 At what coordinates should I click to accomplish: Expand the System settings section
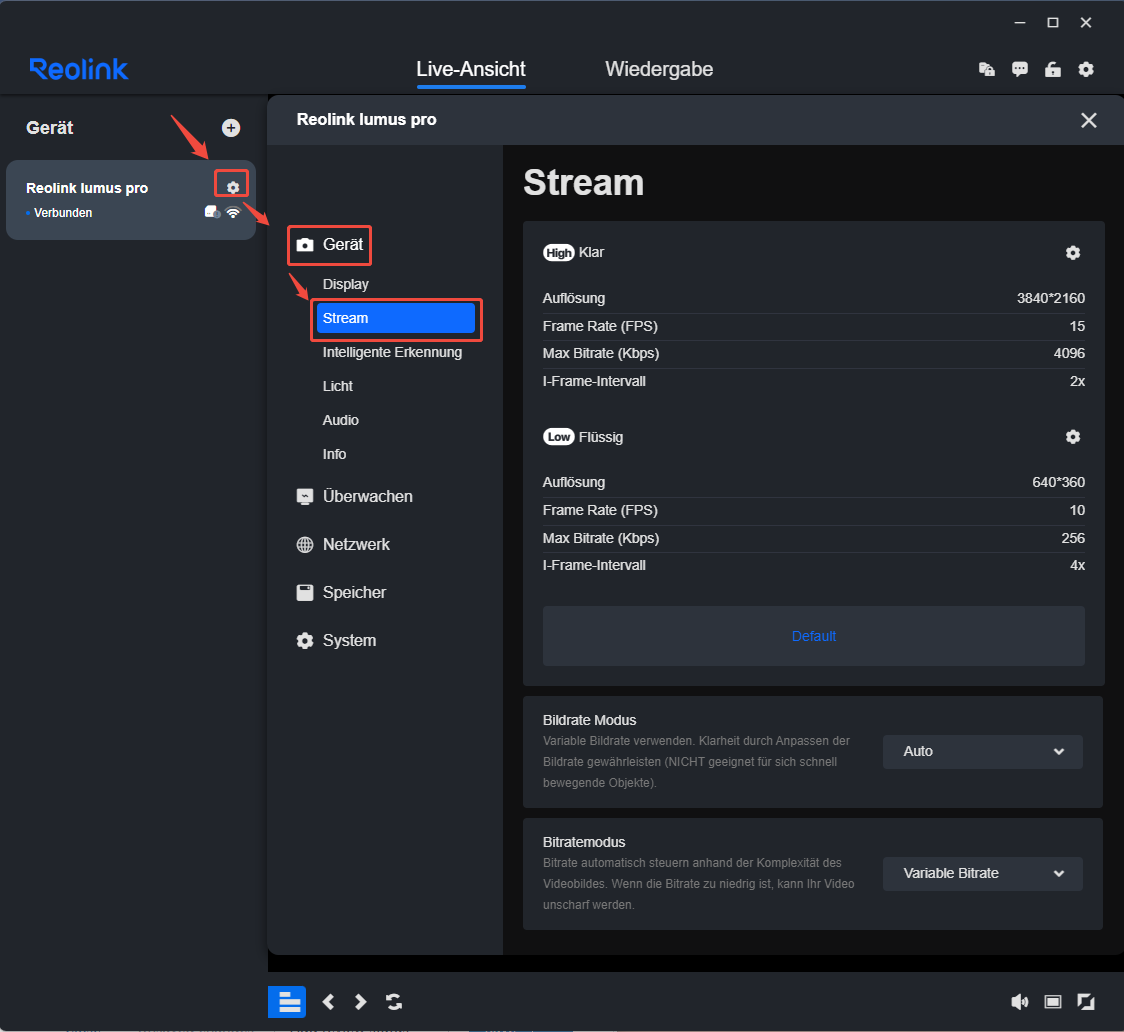coord(336,641)
